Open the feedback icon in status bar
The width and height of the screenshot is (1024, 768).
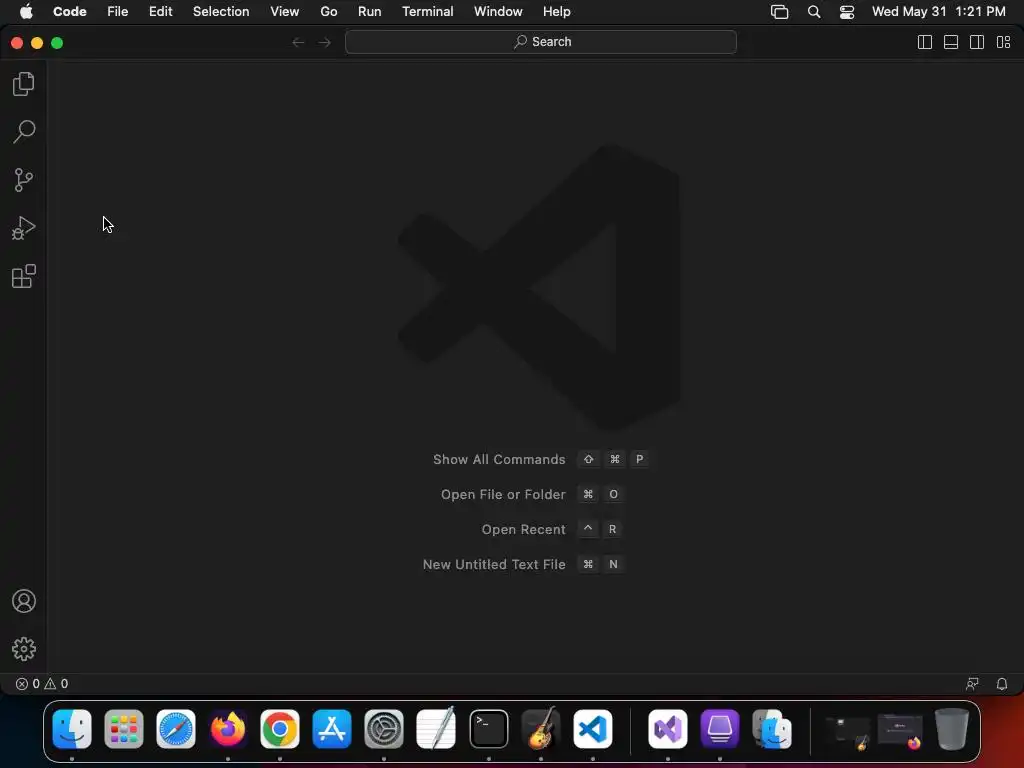(x=972, y=684)
